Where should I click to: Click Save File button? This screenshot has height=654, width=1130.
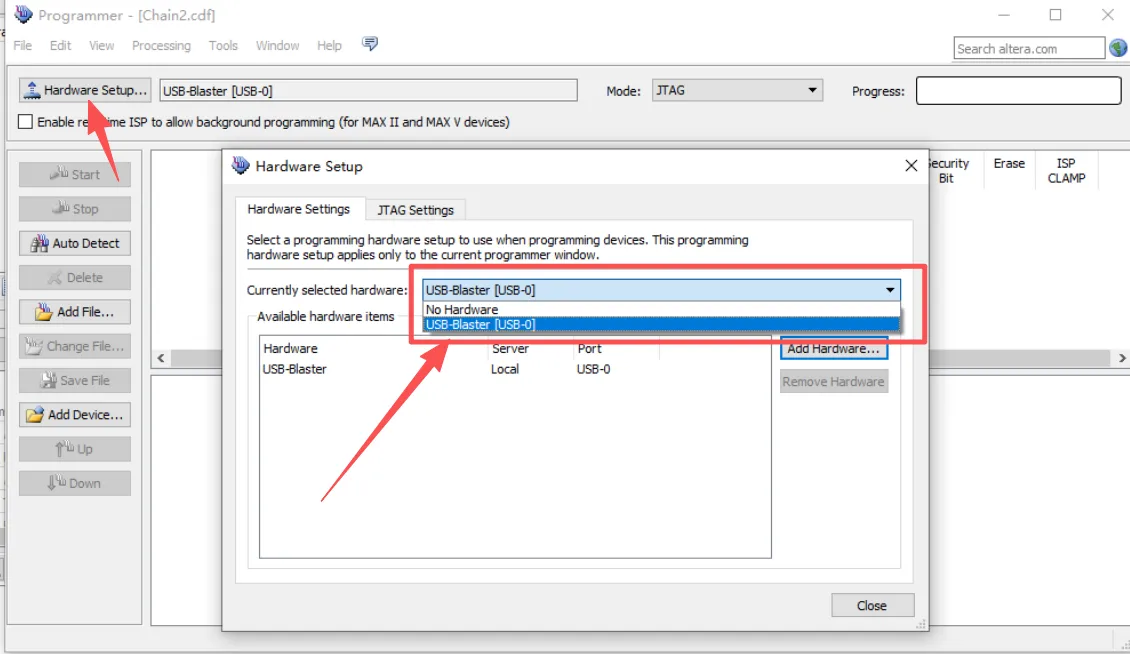(75, 380)
